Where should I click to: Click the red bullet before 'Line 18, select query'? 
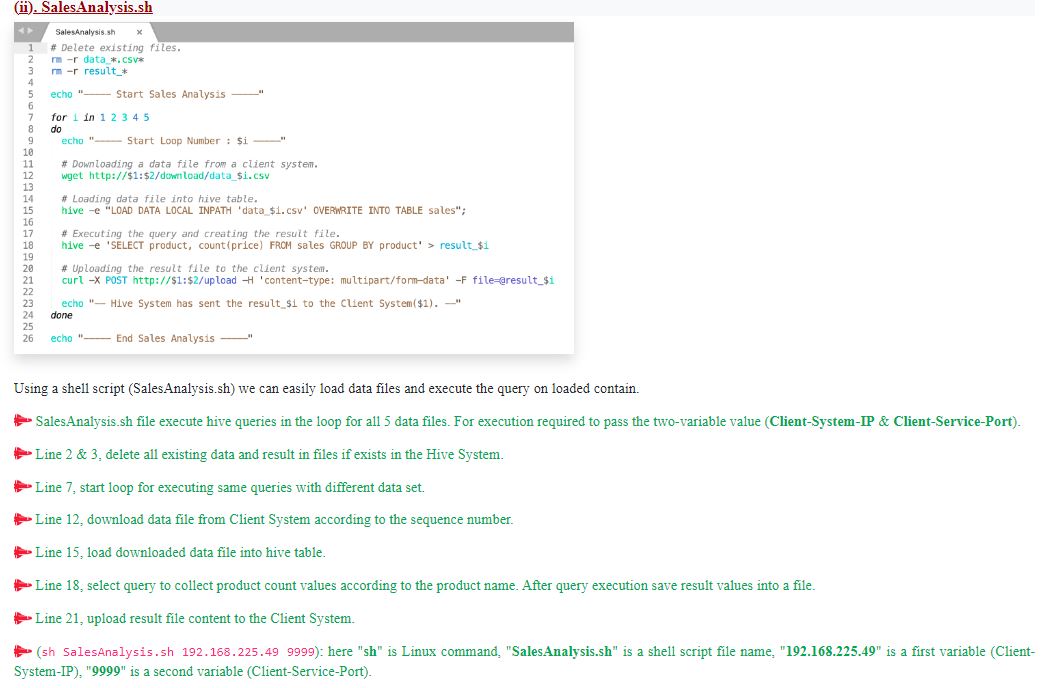coord(23,586)
